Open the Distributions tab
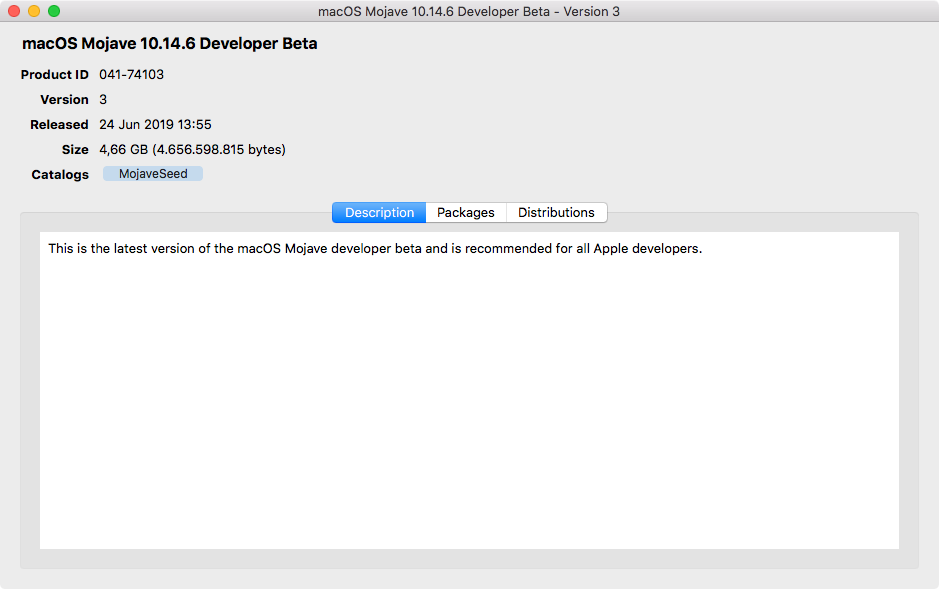The height and width of the screenshot is (589, 939). pos(556,212)
